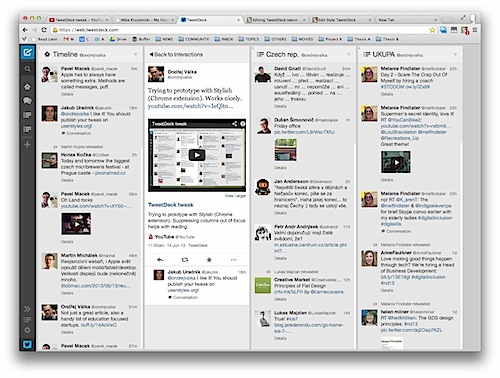Click Creative Market's green avatar
The image size is (500, 378).
263,285
